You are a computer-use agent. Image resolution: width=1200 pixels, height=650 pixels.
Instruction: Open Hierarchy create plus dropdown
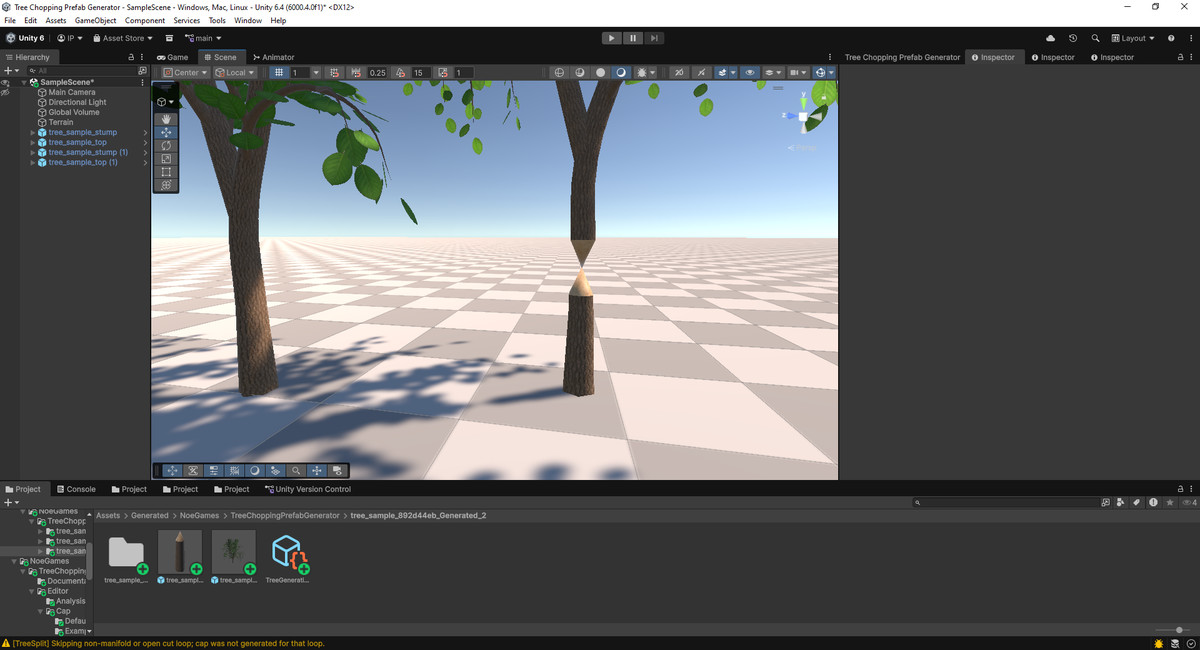tap(11, 71)
